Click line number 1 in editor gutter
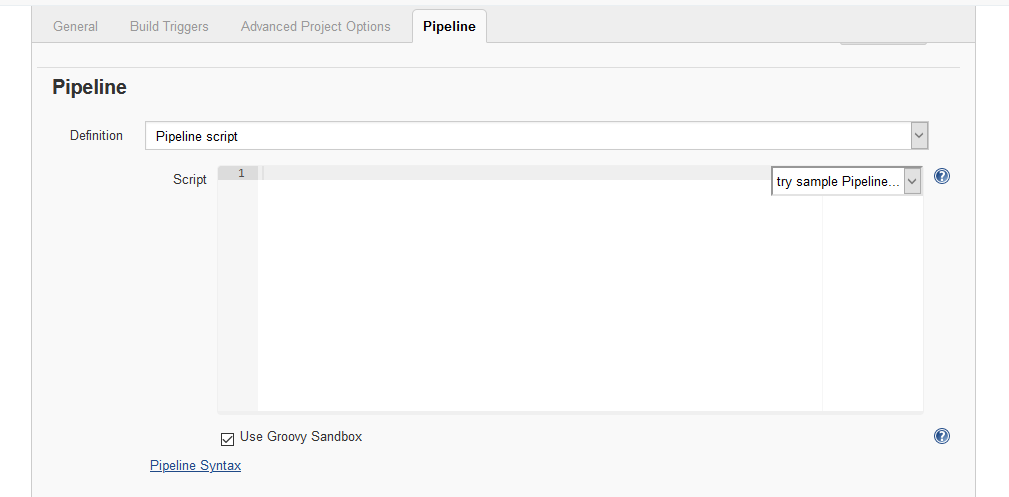Viewport: 1009px width, 497px height. pos(241,173)
